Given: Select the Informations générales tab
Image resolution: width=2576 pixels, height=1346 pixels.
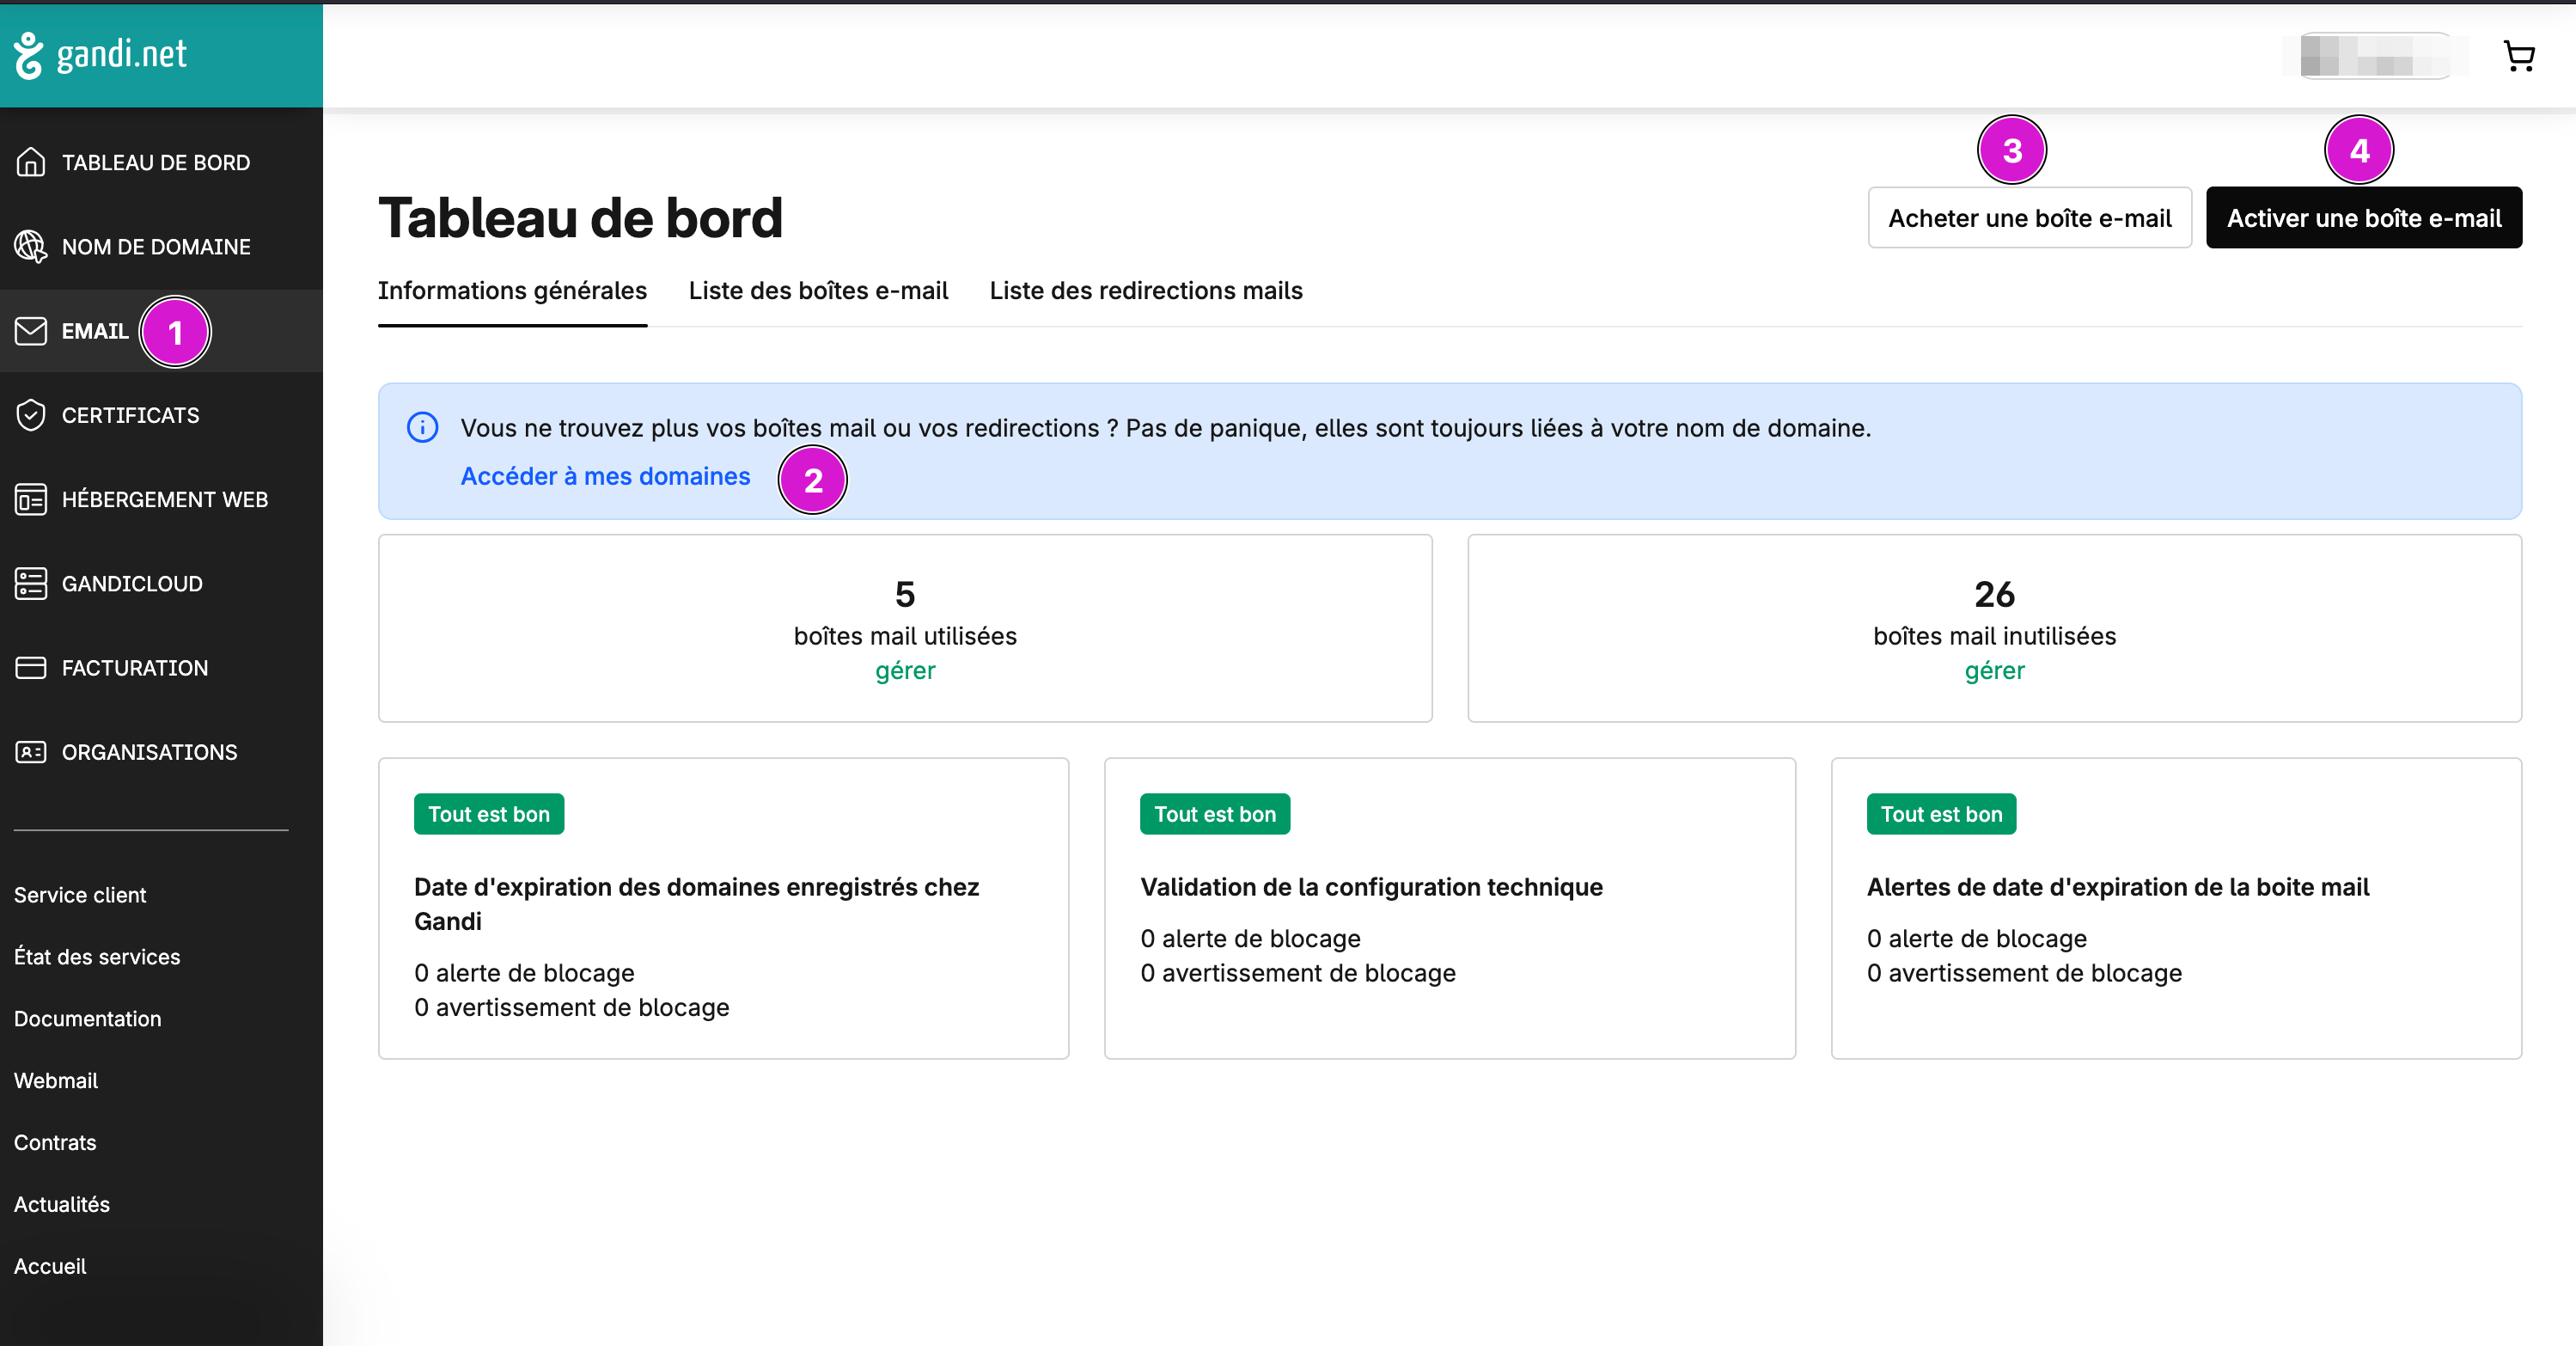Looking at the screenshot, I should [x=512, y=291].
